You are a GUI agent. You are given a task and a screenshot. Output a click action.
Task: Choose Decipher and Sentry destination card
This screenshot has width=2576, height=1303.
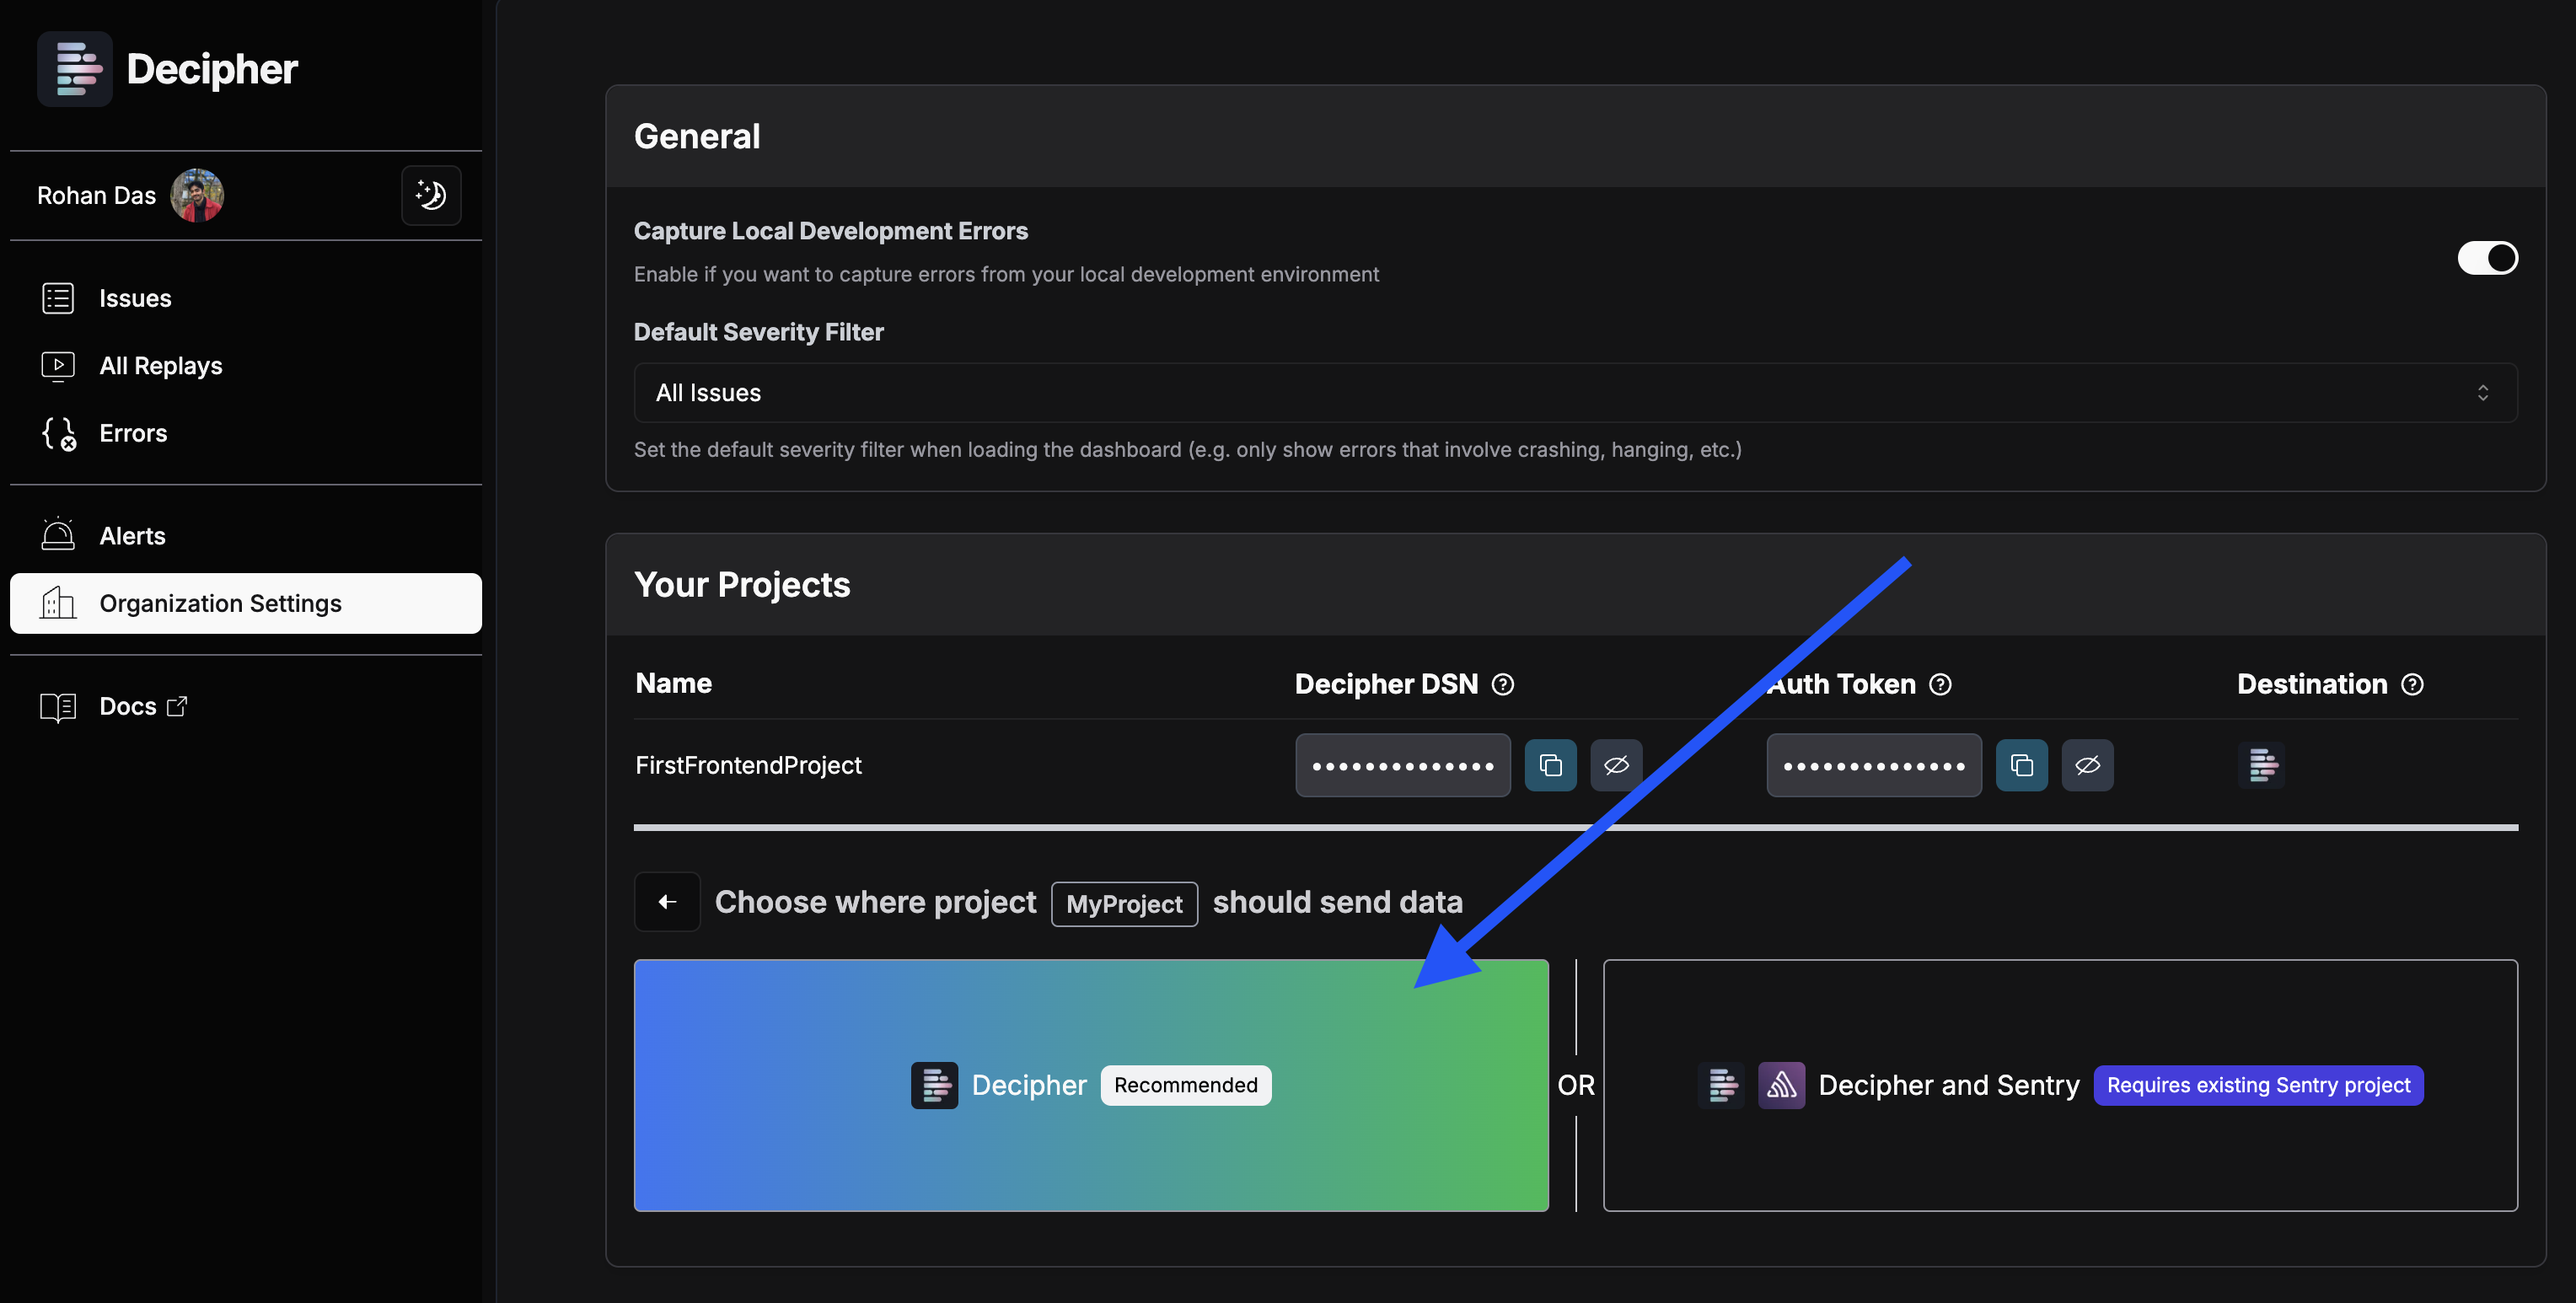coord(2060,1085)
